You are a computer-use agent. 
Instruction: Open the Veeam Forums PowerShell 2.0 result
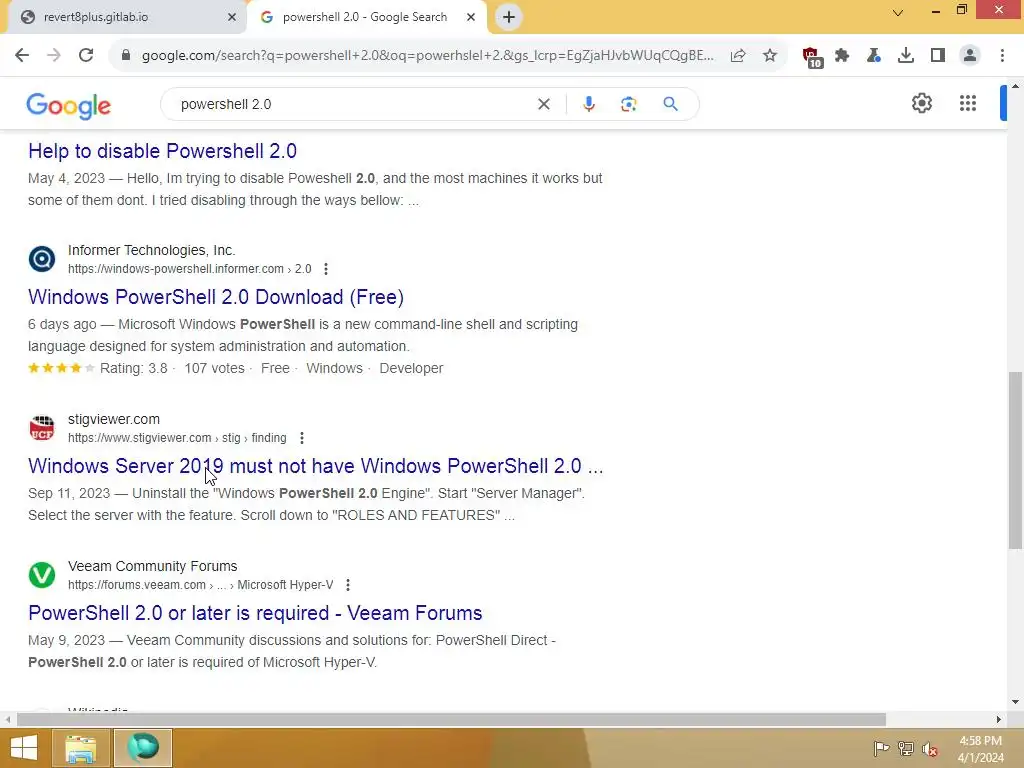click(255, 613)
